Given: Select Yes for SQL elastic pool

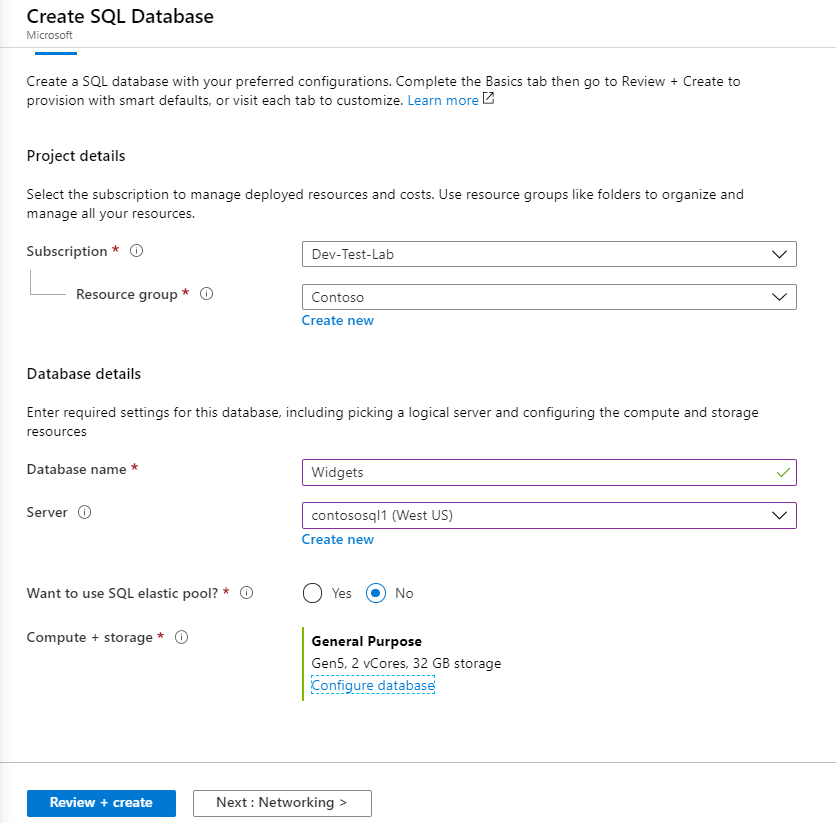Looking at the screenshot, I should [313, 594].
